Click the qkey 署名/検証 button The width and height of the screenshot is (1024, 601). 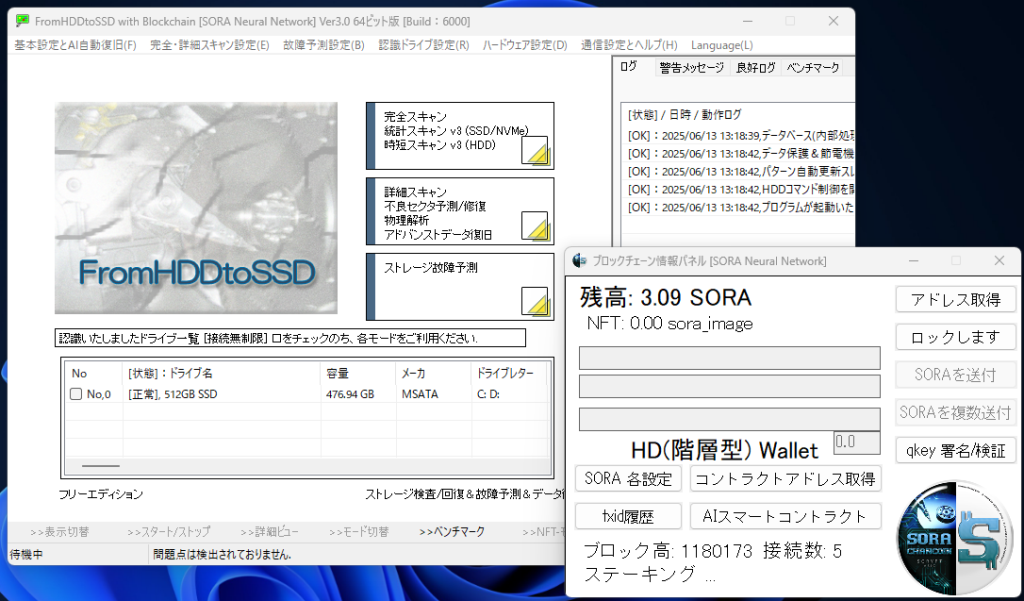[955, 451]
